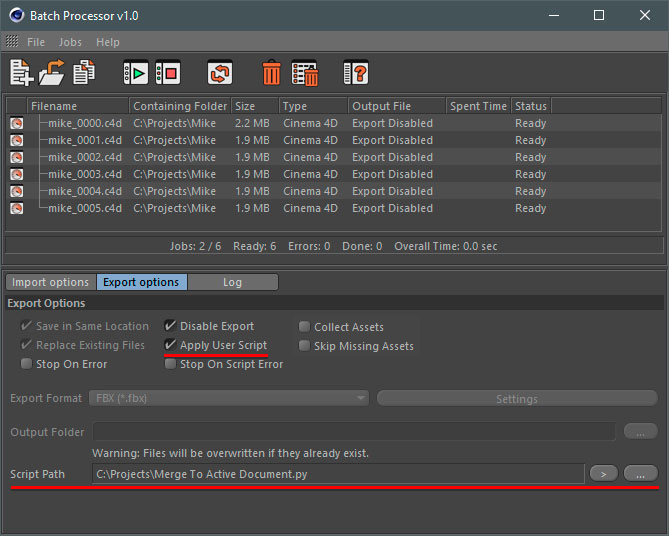Enable Stop On Error checkbox
Image resolution: width=669 pixels, height=536 pixels.
(26, 364)
